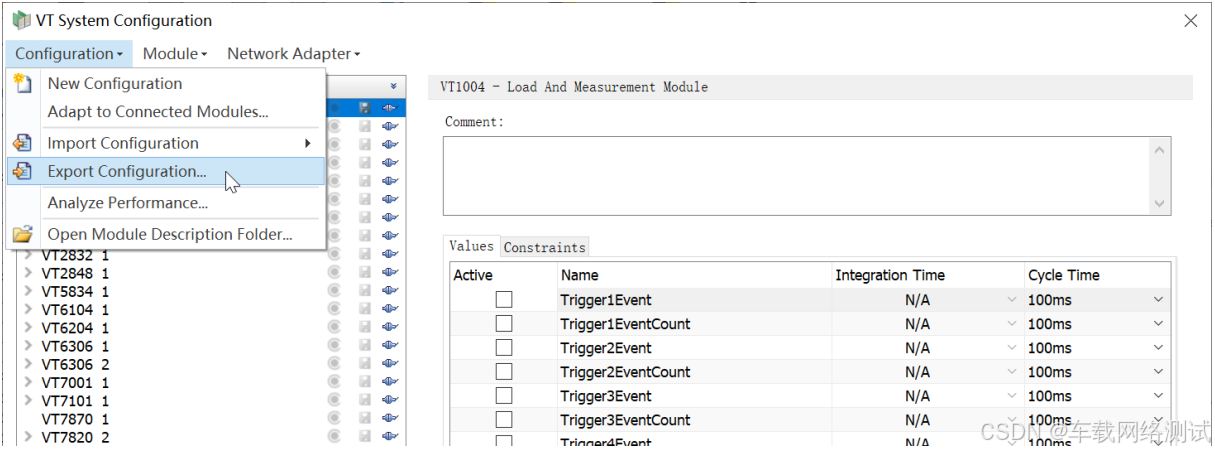Select Analyze Performance... menu entry
Image resolution: width=1215 pixels, height=451 pixels.
[166, 202]
